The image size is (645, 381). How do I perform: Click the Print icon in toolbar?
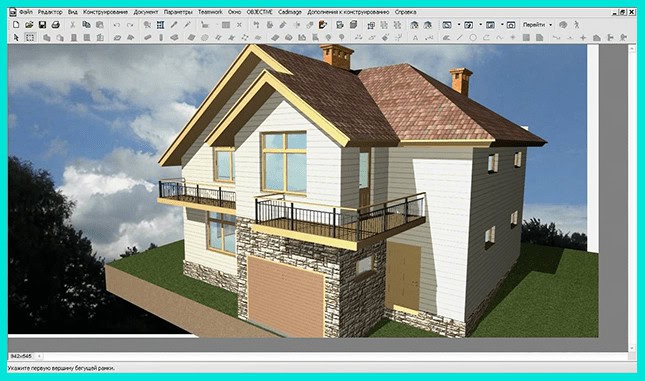coord(56,25)
